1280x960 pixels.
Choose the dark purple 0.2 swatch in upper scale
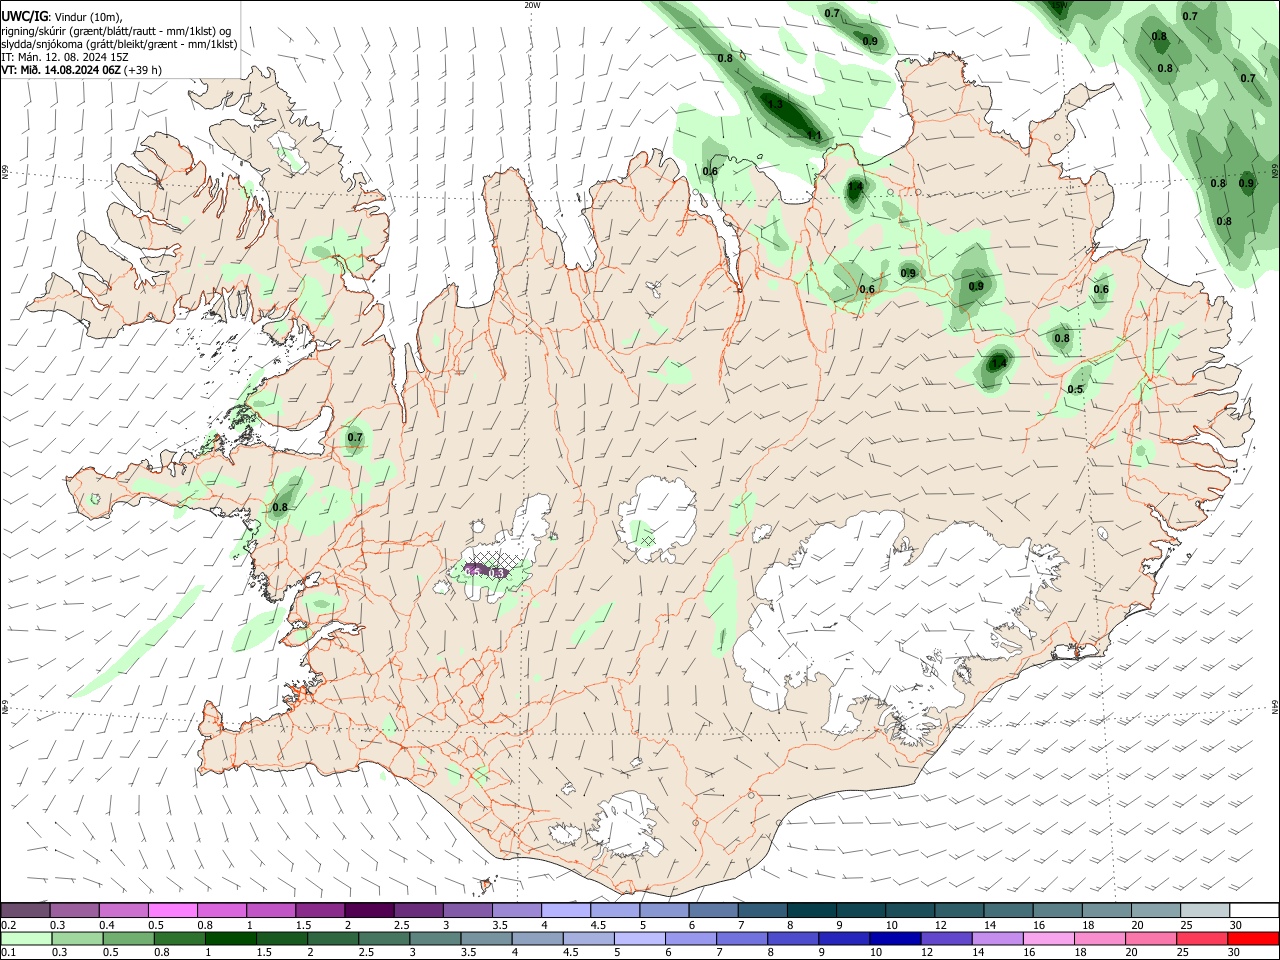pos(25,910)
